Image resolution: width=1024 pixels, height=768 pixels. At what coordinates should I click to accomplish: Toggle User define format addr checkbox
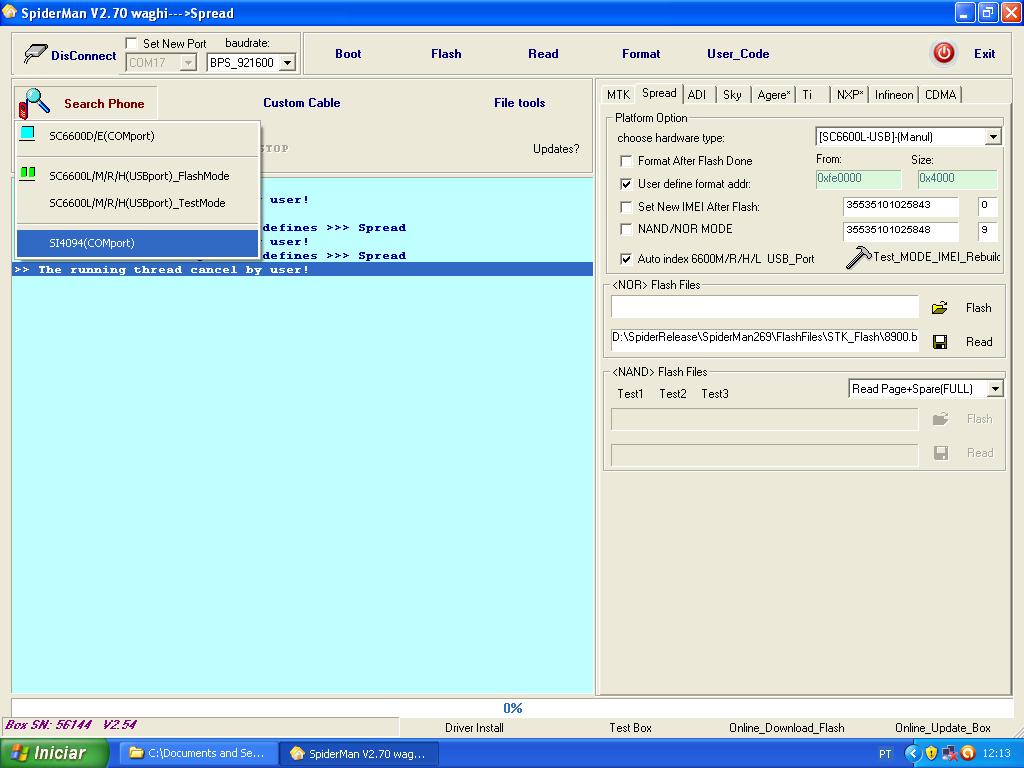tap(626, 184)
